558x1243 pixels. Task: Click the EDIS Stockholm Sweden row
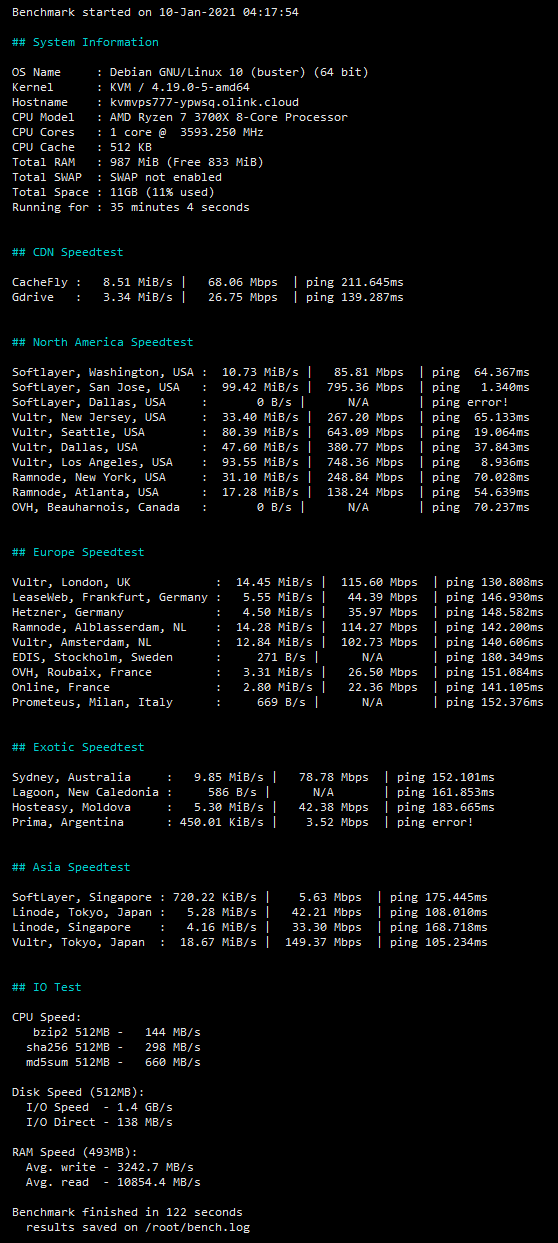coord(278,657)
